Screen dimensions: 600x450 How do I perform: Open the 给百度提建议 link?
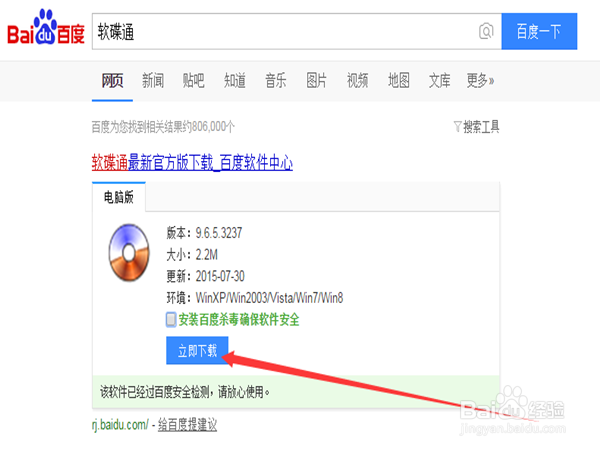click(187, 424)
